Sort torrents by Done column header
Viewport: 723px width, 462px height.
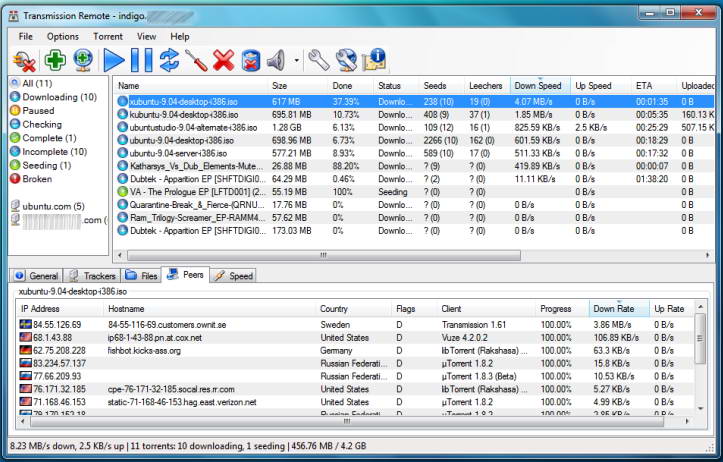[x=350, y=86]
